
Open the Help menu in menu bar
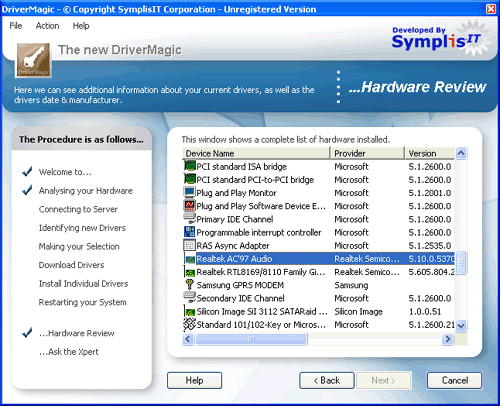coord(81,26)
